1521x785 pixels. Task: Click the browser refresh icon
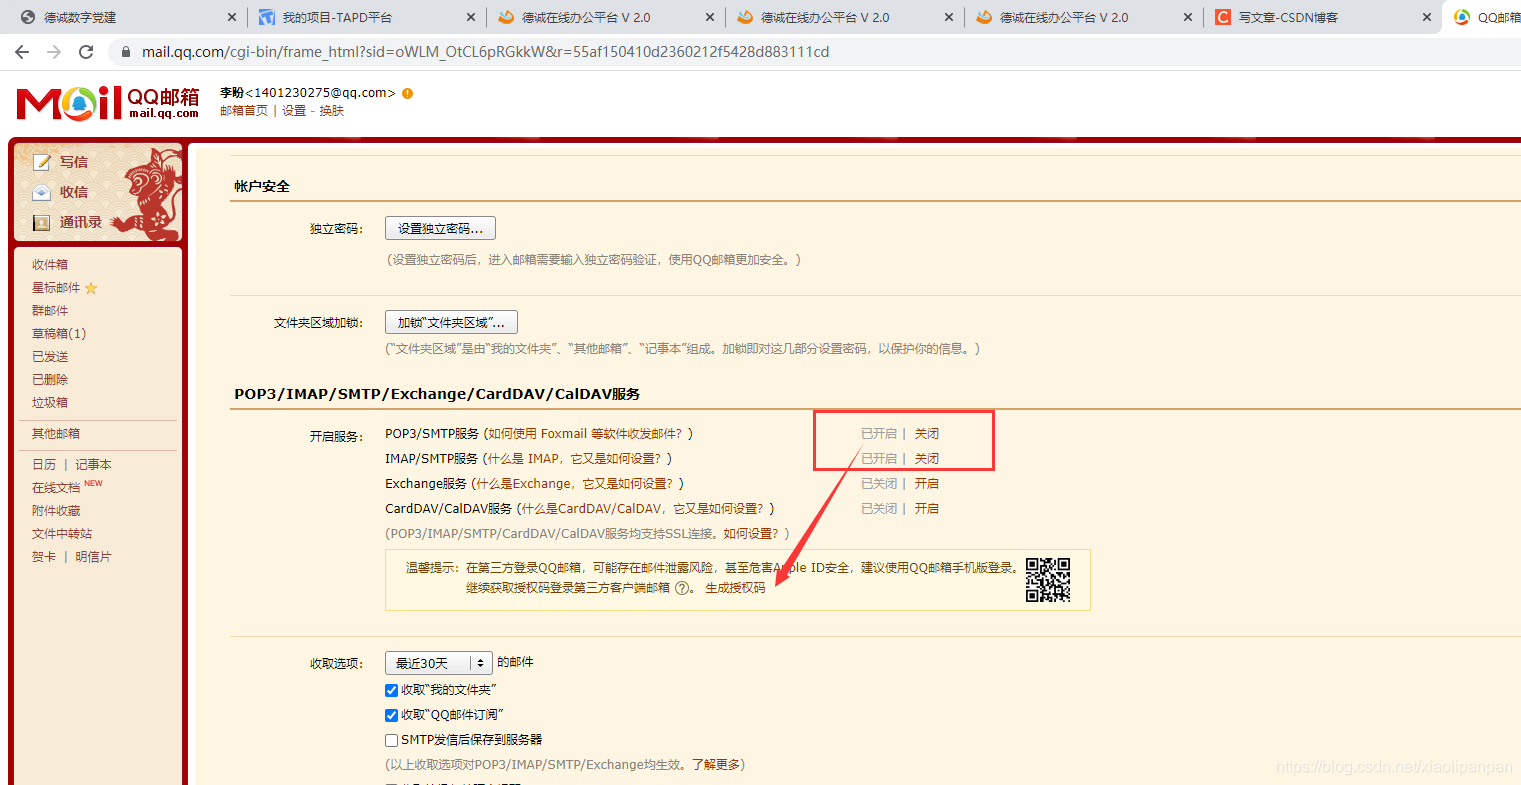pos(85,51)
